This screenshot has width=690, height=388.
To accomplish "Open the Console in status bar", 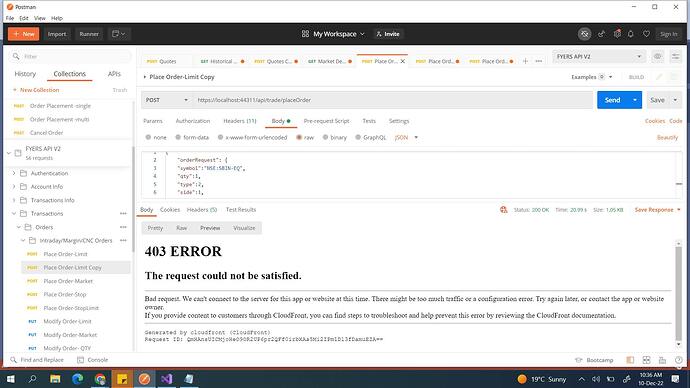I will point(92,360).
